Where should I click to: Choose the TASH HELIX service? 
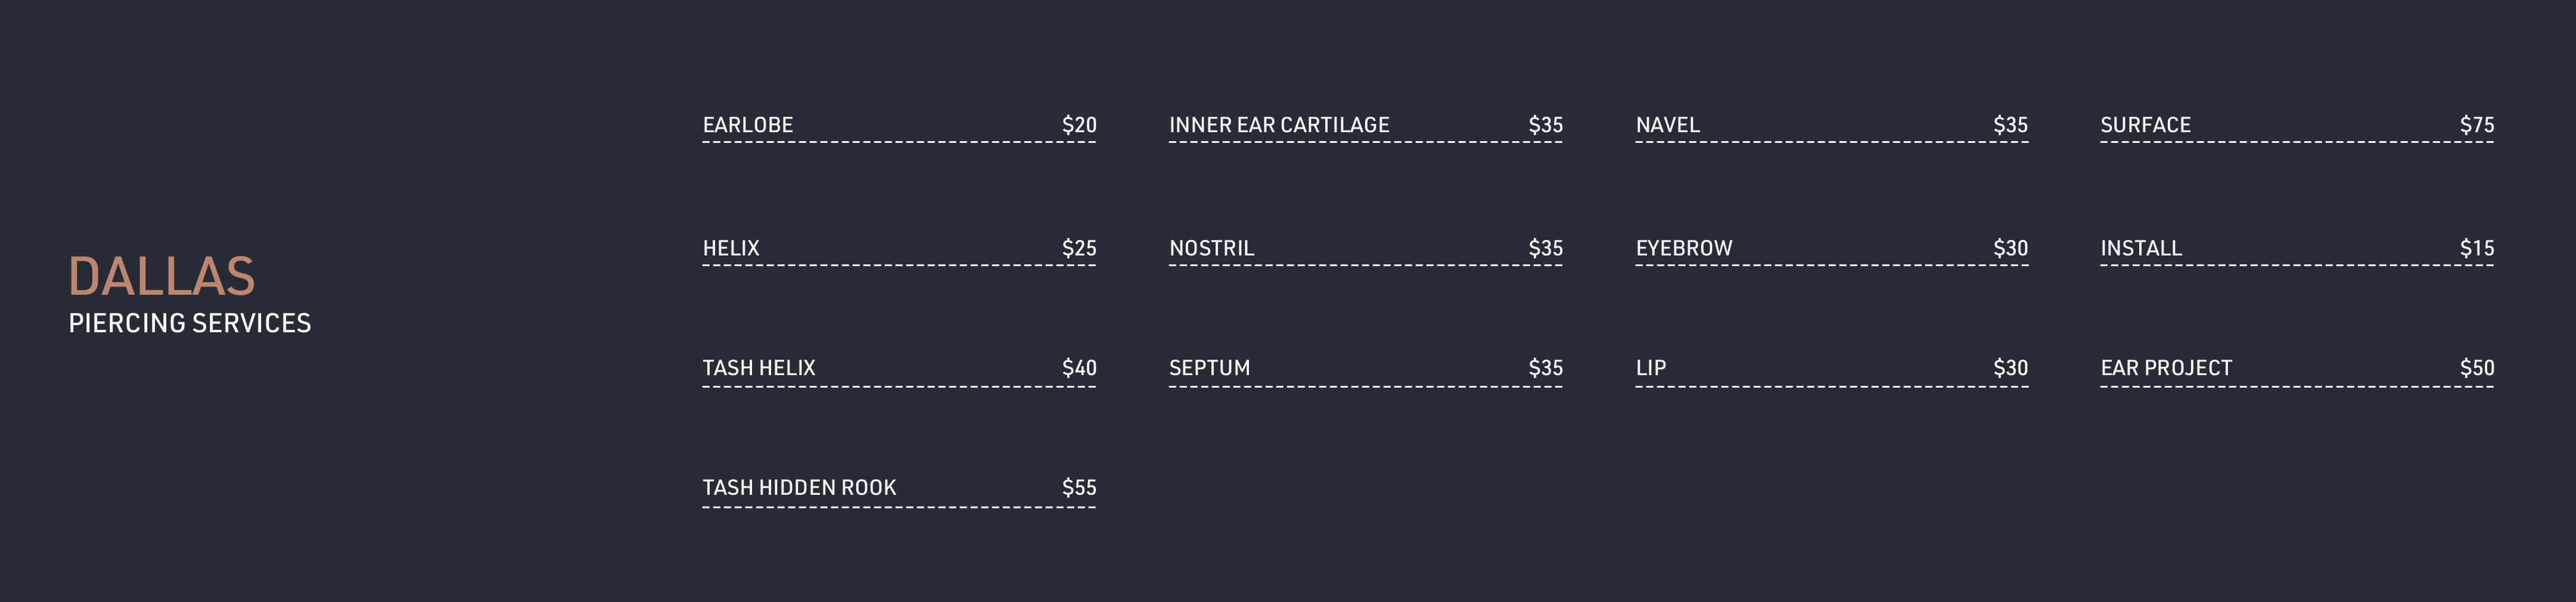click(758, 368)
